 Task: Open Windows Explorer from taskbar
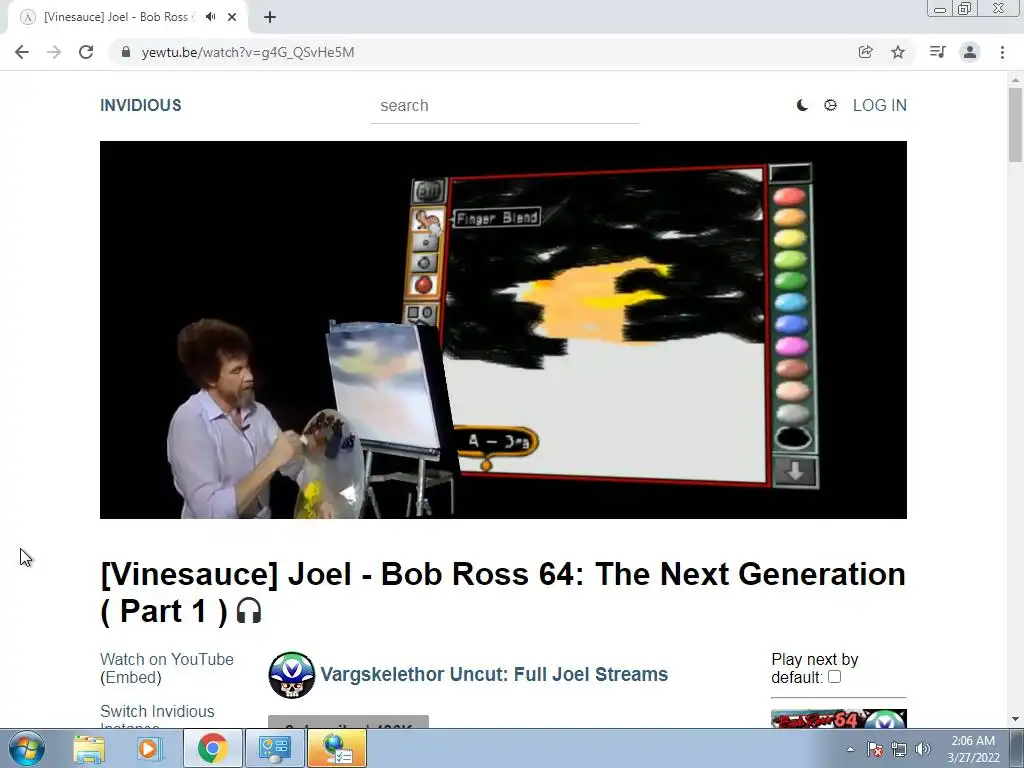(89, 748)
